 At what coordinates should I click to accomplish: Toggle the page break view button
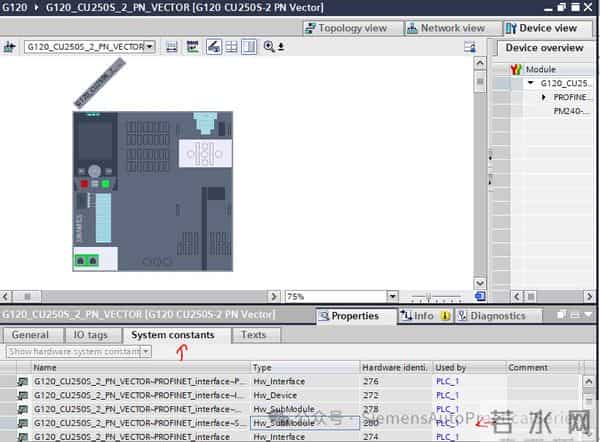tap(248, 47)
